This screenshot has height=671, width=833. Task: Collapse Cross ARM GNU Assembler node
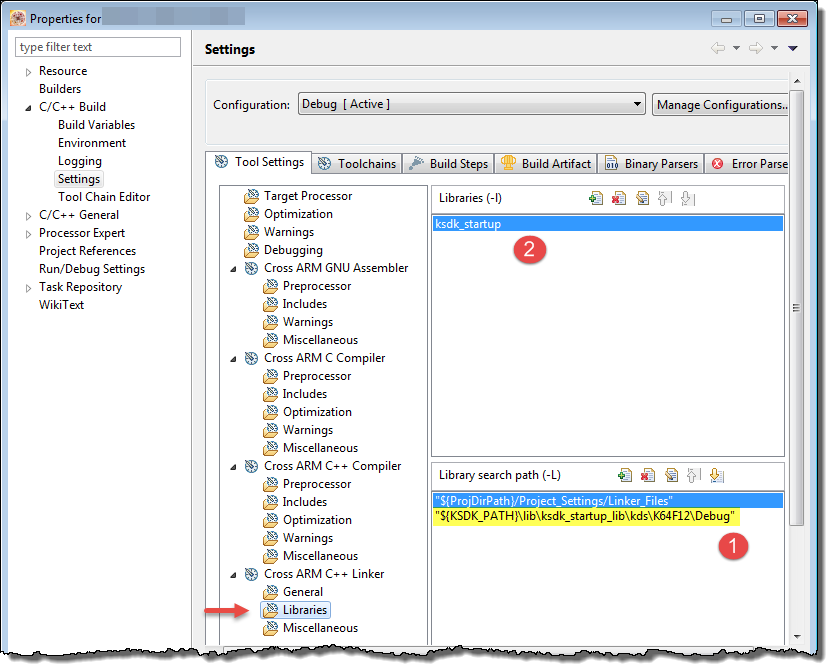[233, 269]
